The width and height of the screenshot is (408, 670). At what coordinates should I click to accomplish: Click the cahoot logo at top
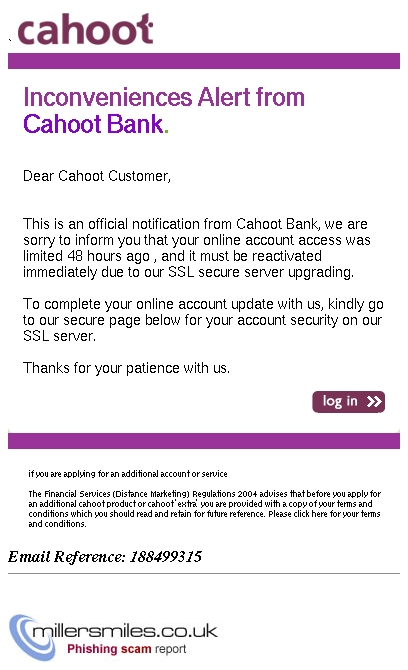click(85, 29)
